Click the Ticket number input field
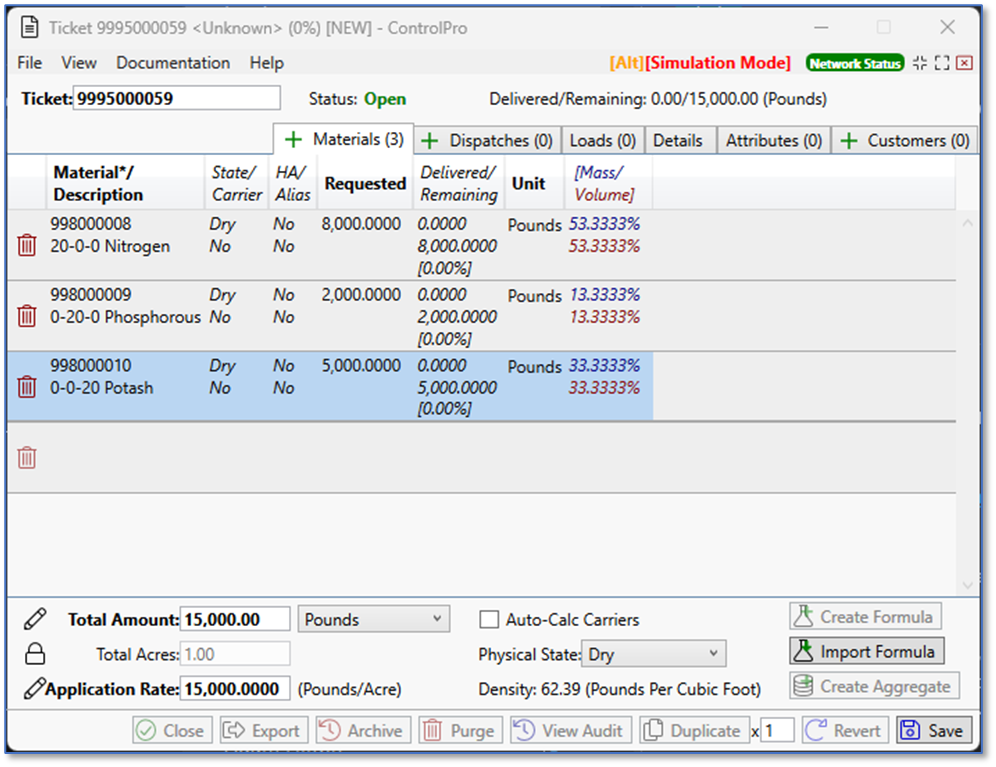This screenshot has width=996, height=767. click(x=176, y=98)
